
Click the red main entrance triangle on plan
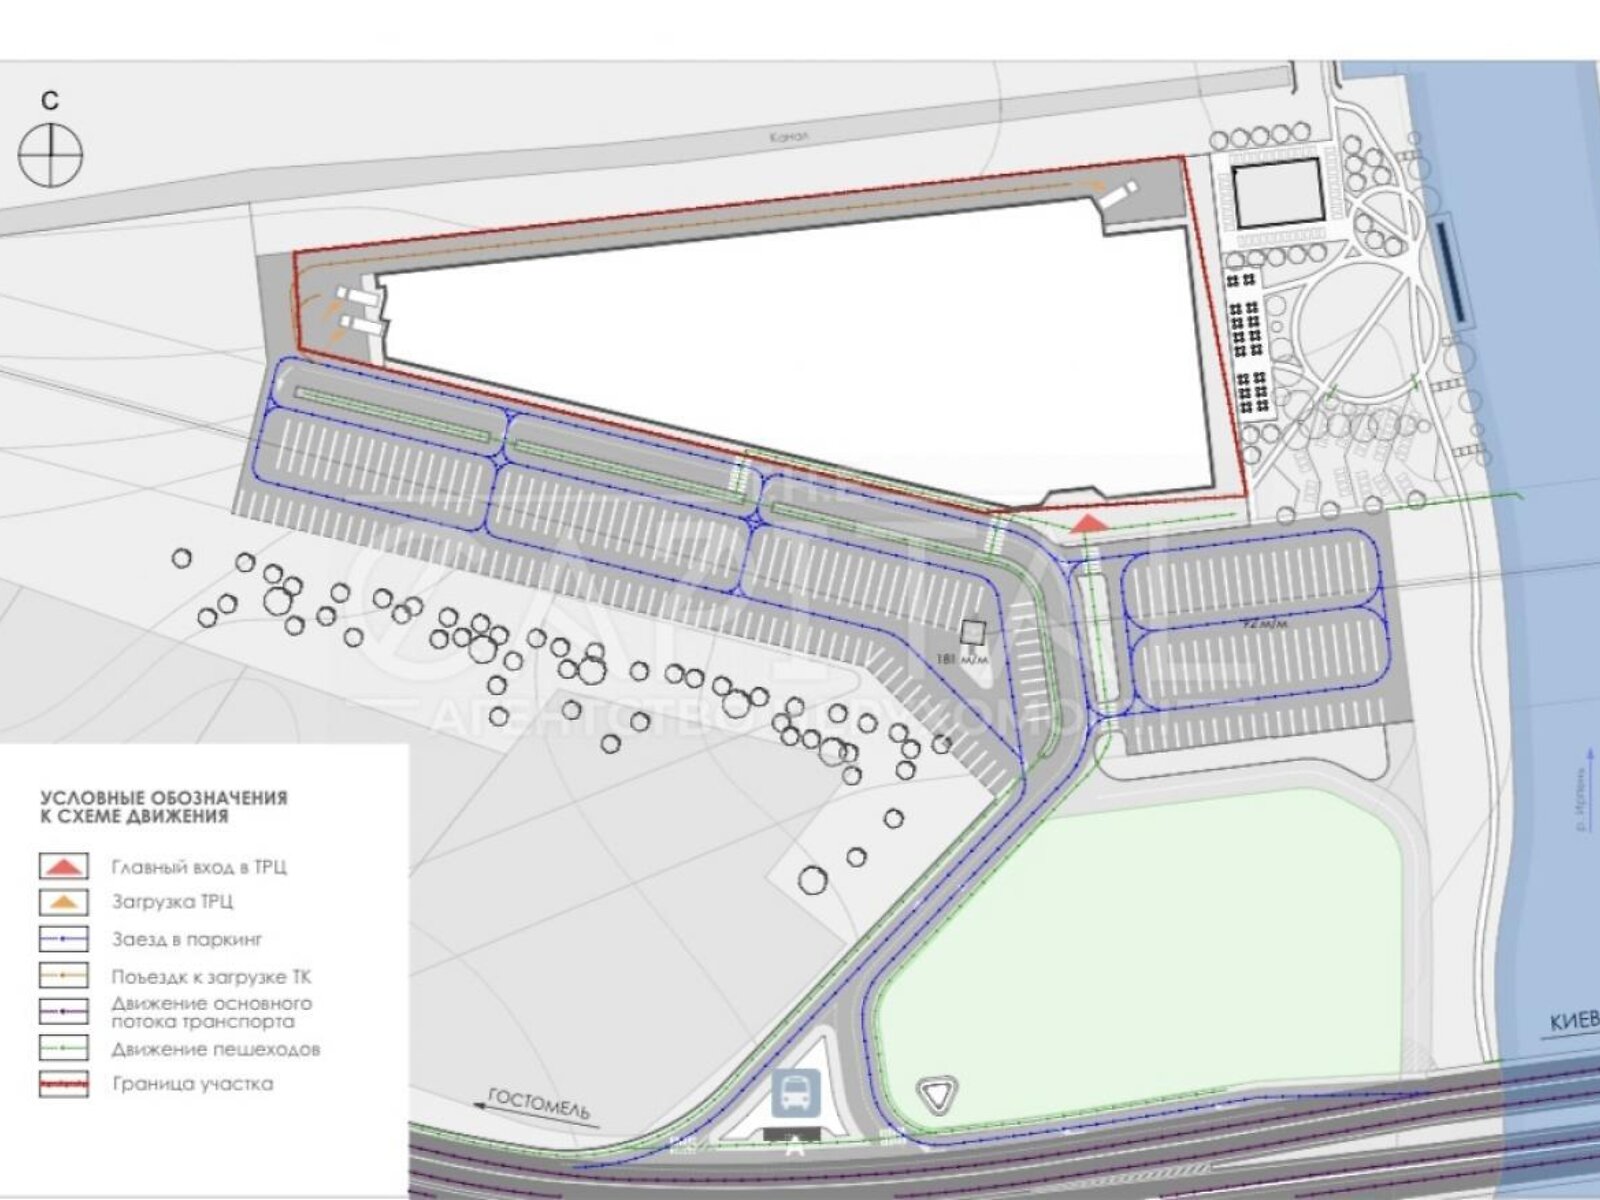pyautogui.click(x=1089, y=522)
